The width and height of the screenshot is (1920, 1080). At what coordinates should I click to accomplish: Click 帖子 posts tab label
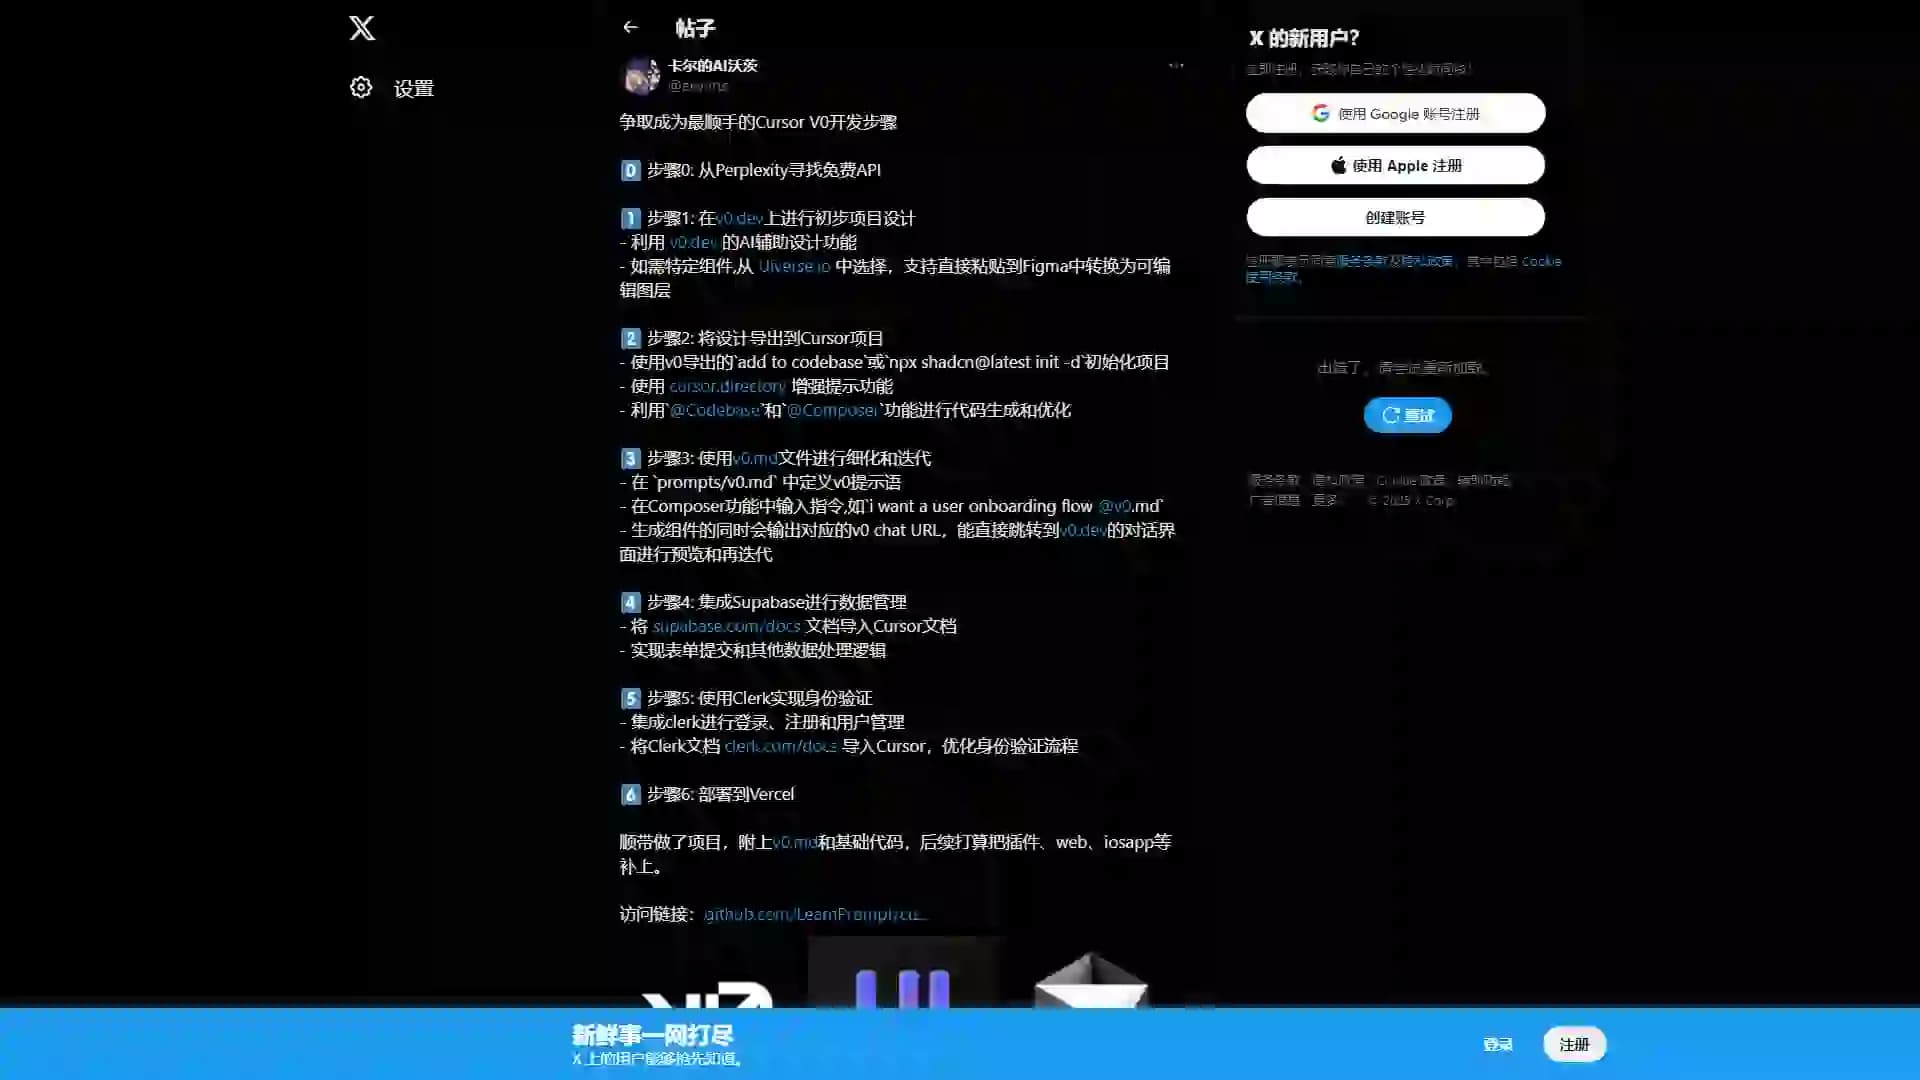(695, 26)
